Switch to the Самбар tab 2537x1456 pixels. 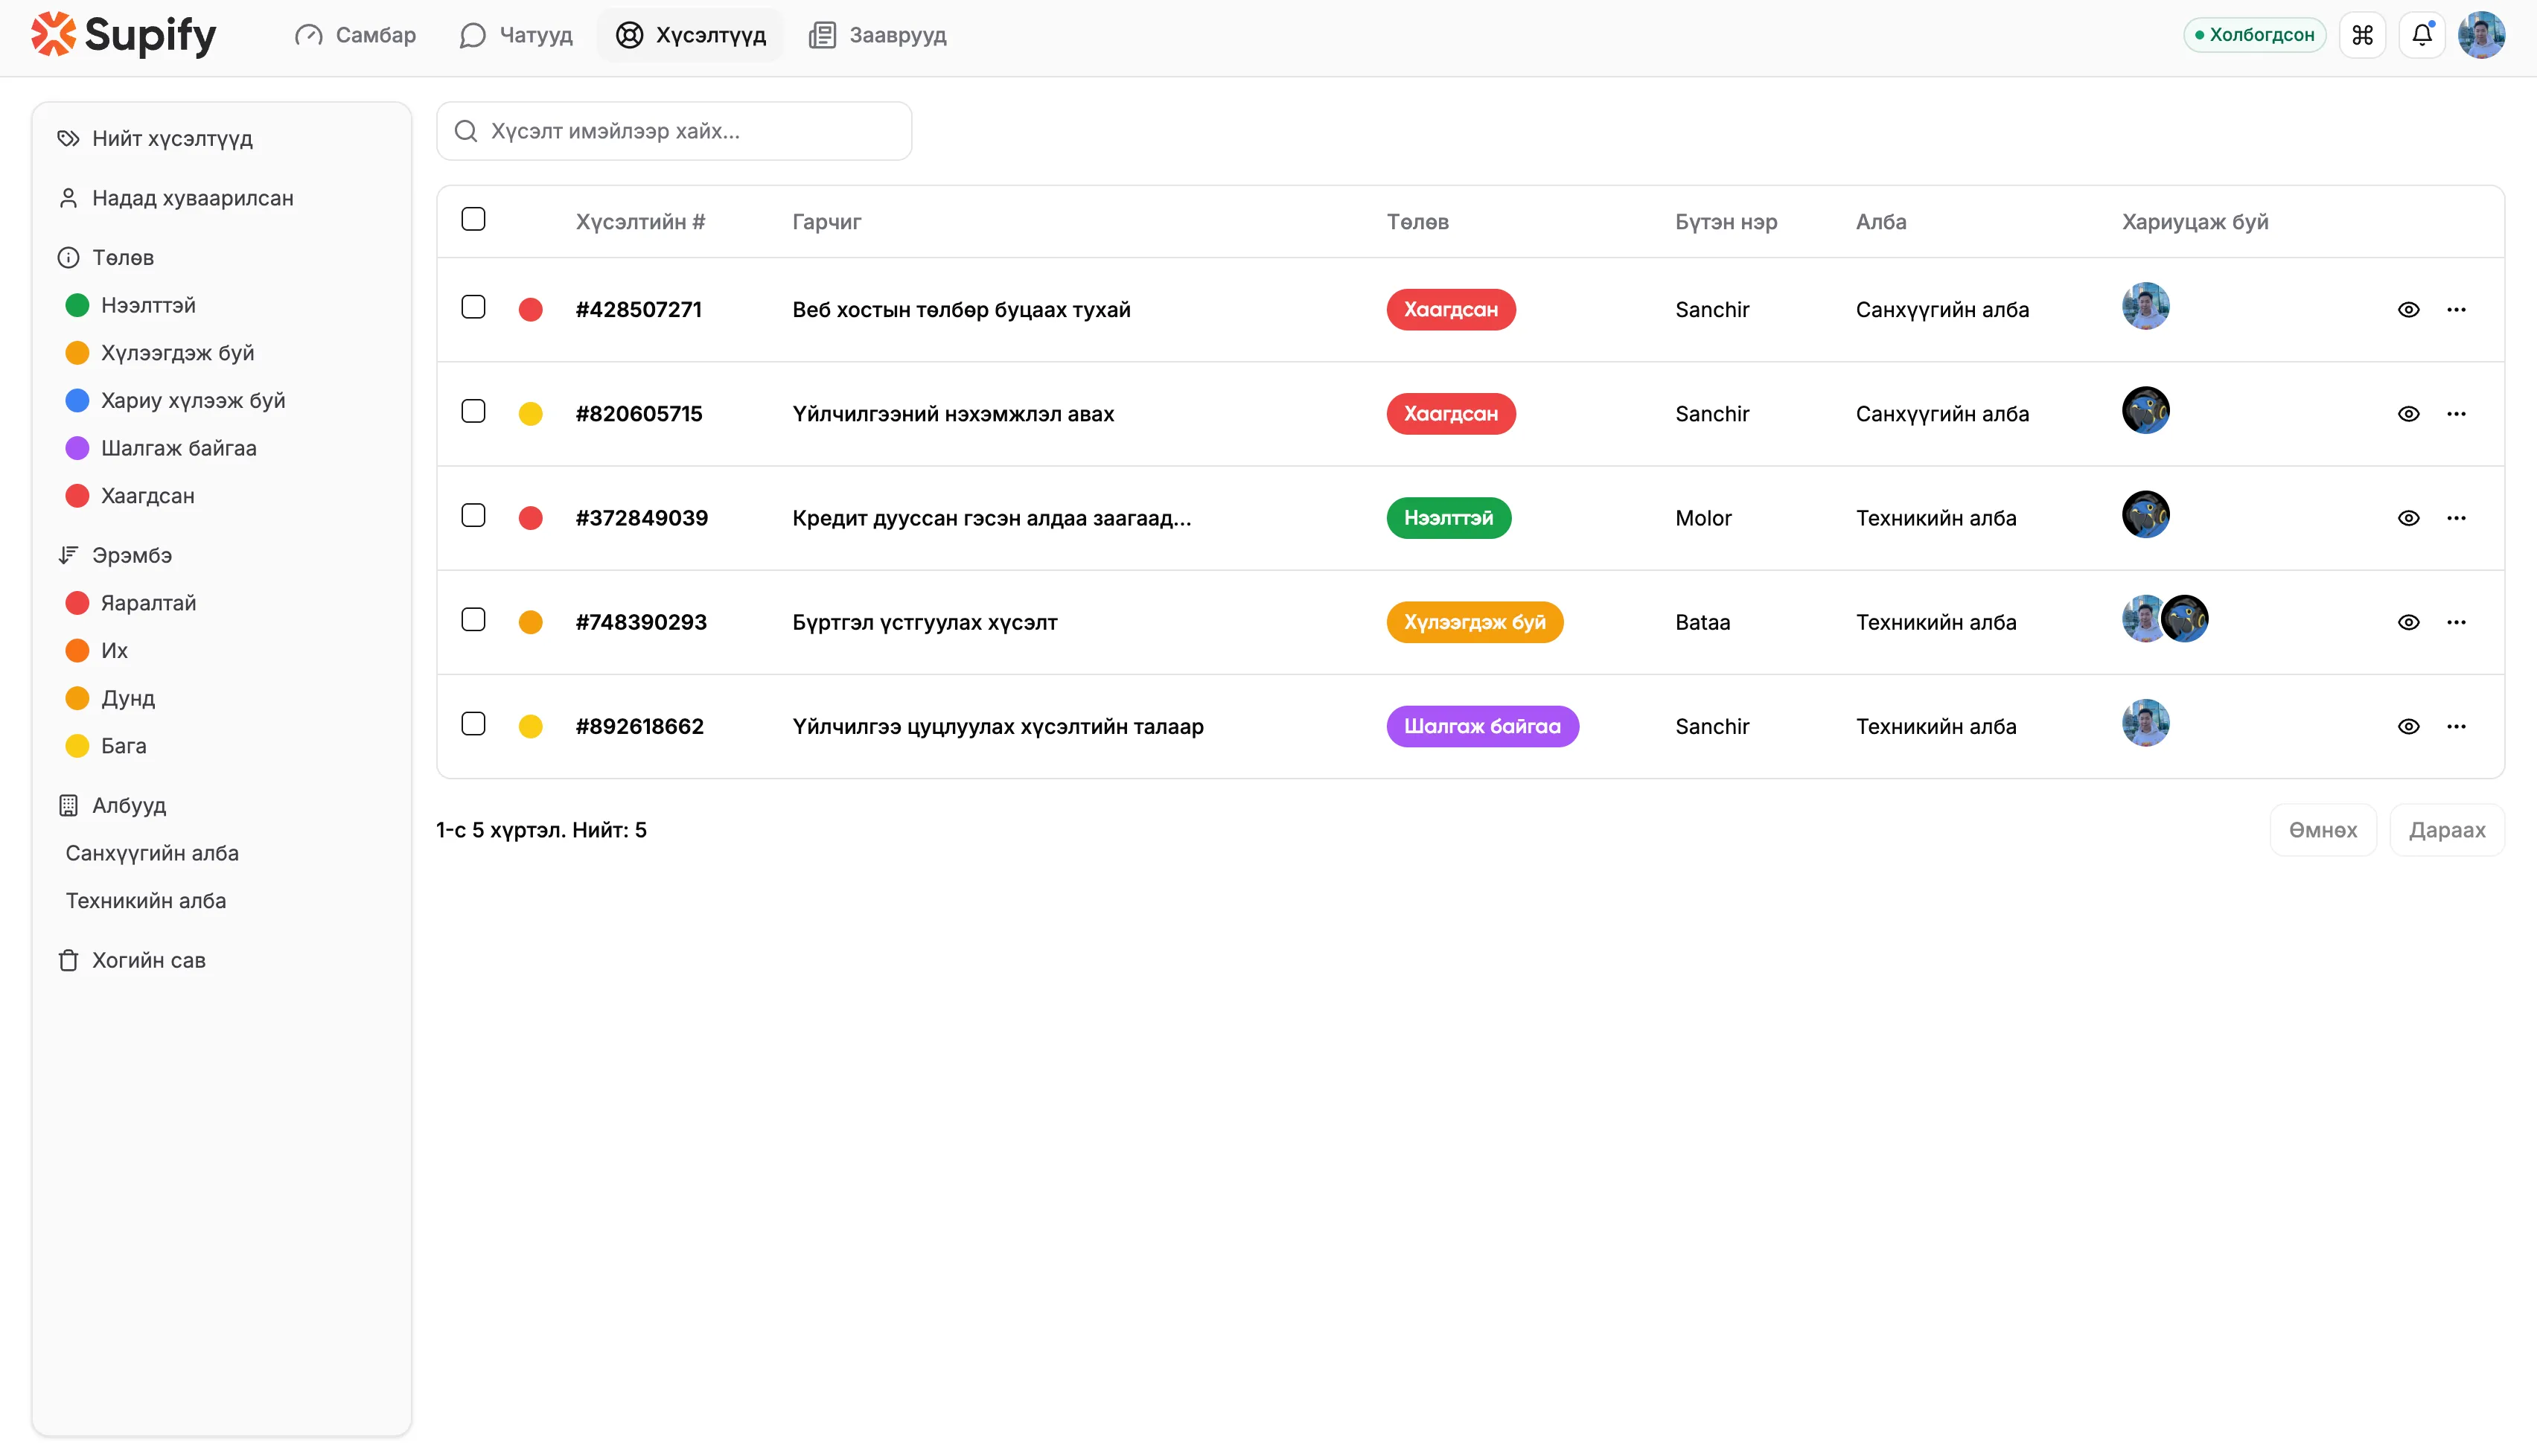pyautogui.click(x=355, y=35)
